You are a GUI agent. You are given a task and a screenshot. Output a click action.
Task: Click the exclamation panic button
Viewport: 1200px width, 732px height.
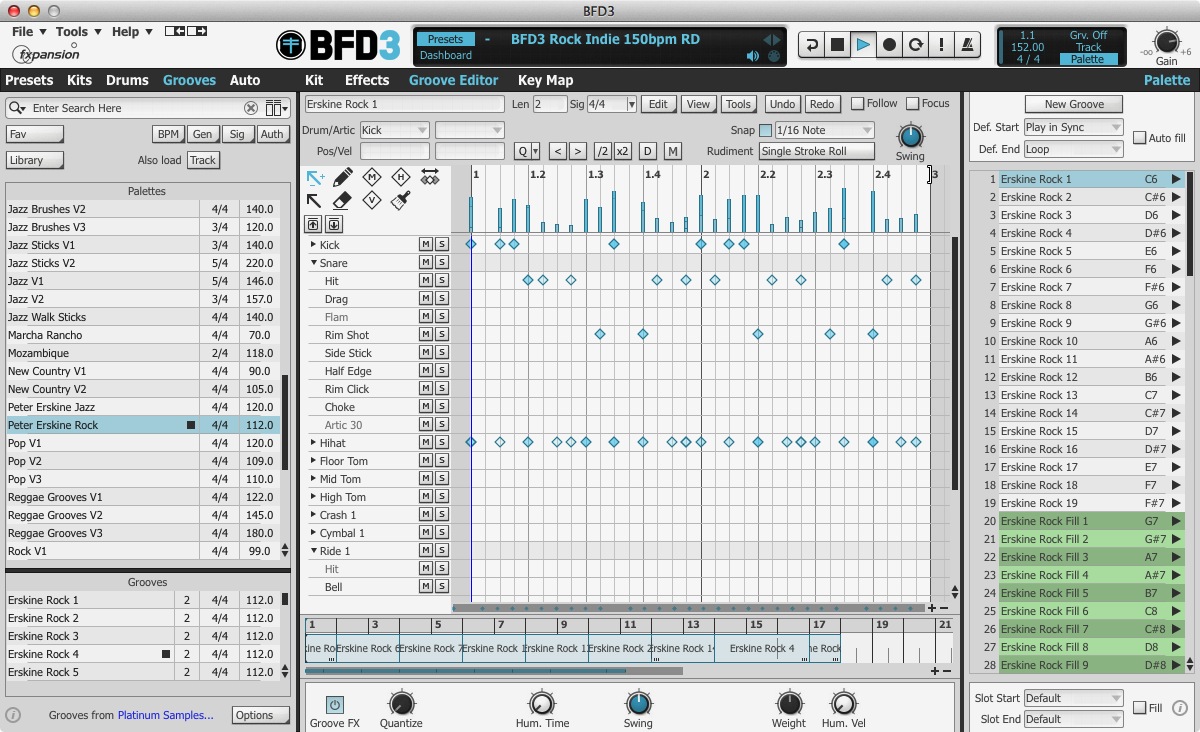941,45
